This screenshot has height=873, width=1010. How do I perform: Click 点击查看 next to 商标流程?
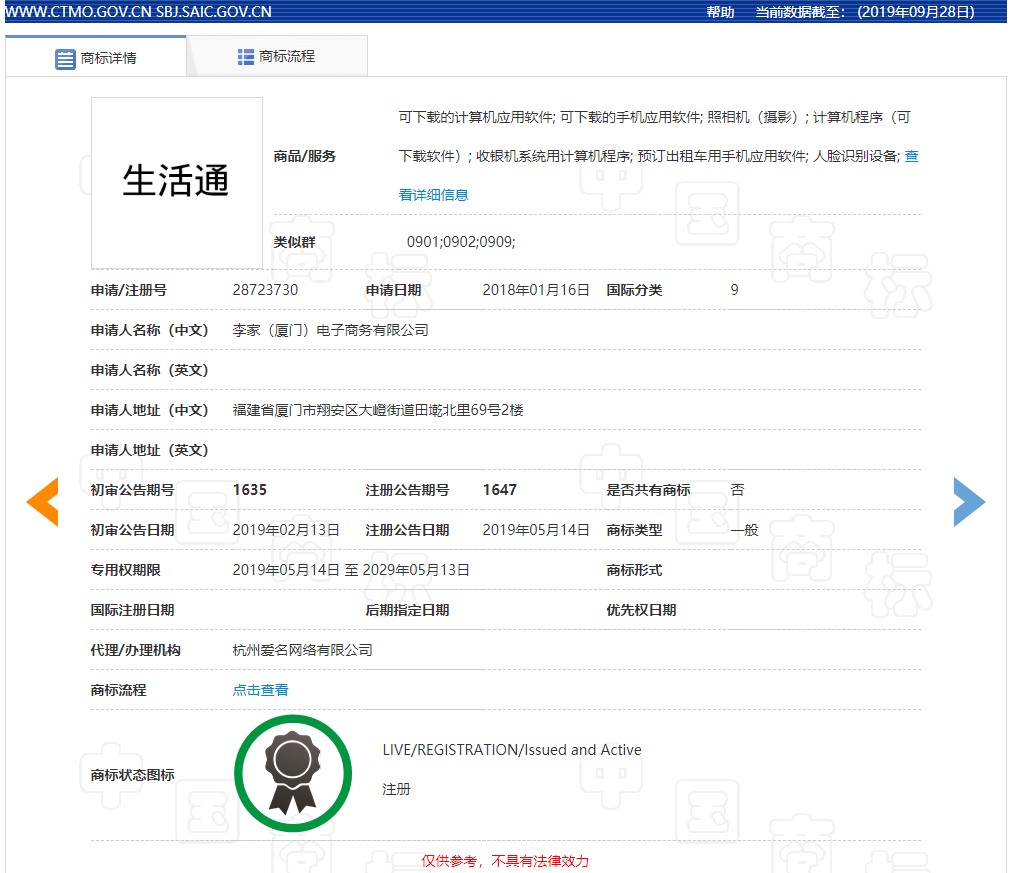click(261, 689)
